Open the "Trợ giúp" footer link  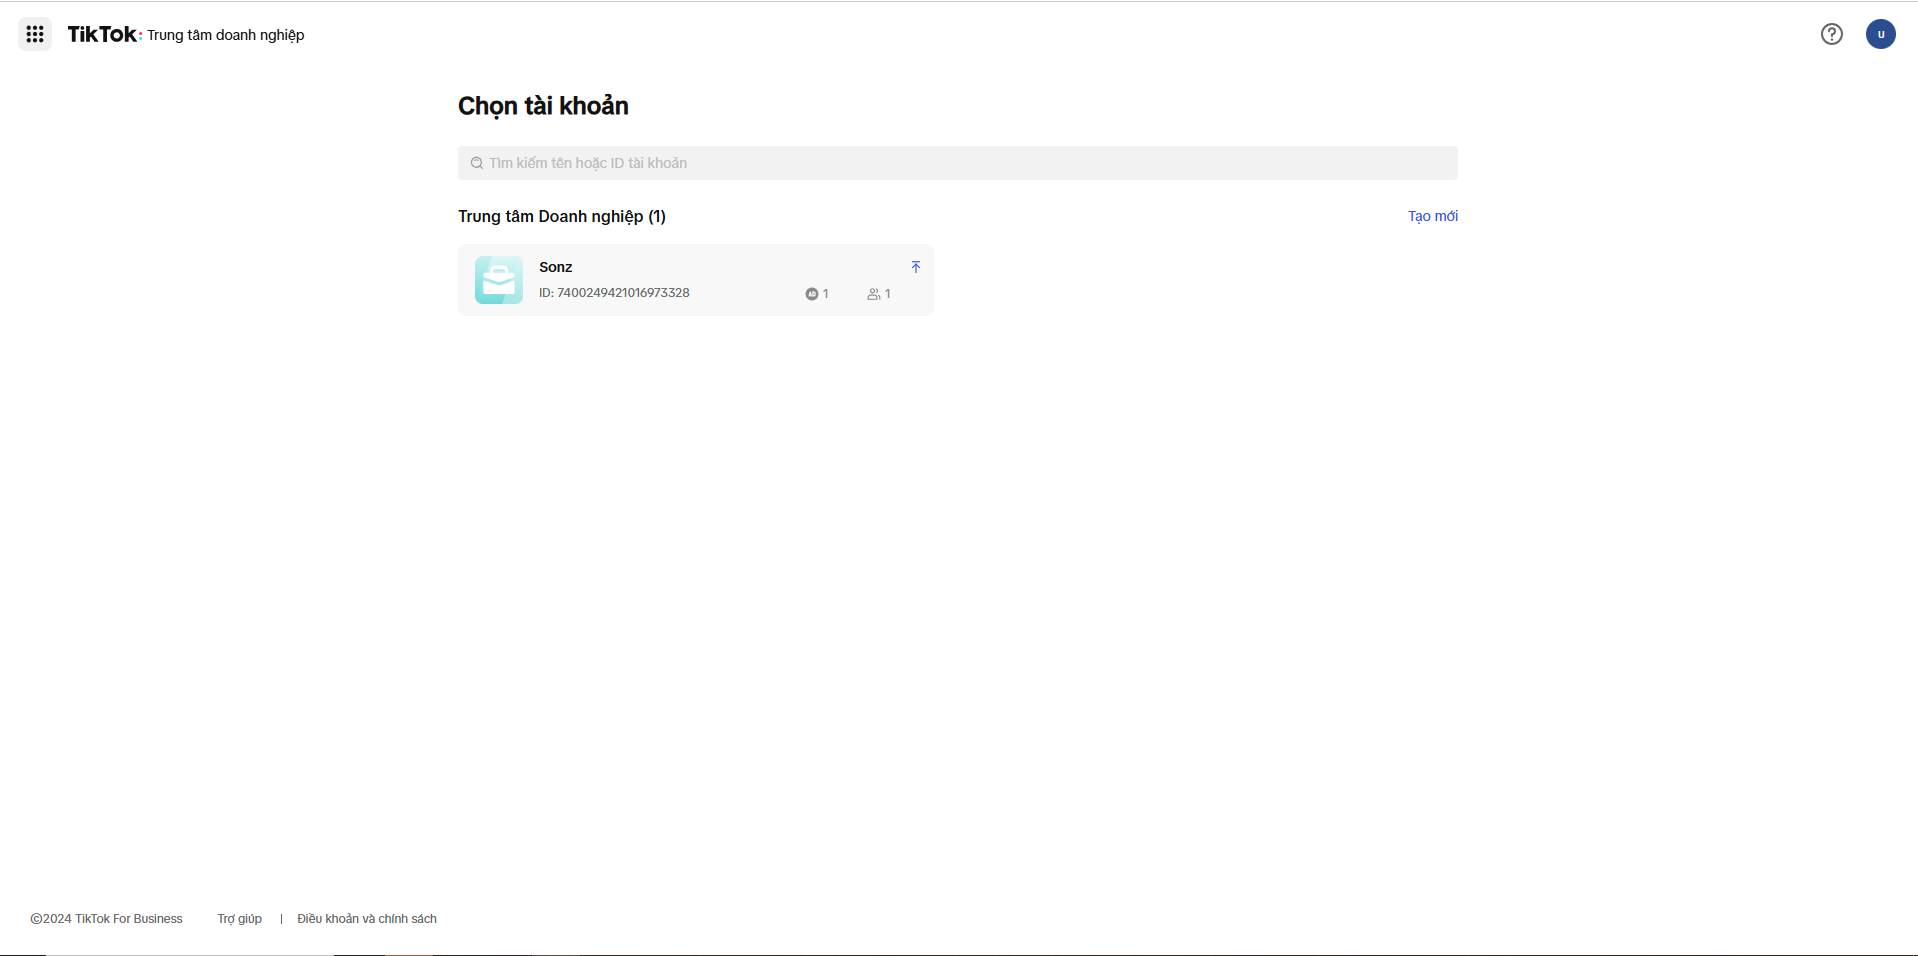239,919
